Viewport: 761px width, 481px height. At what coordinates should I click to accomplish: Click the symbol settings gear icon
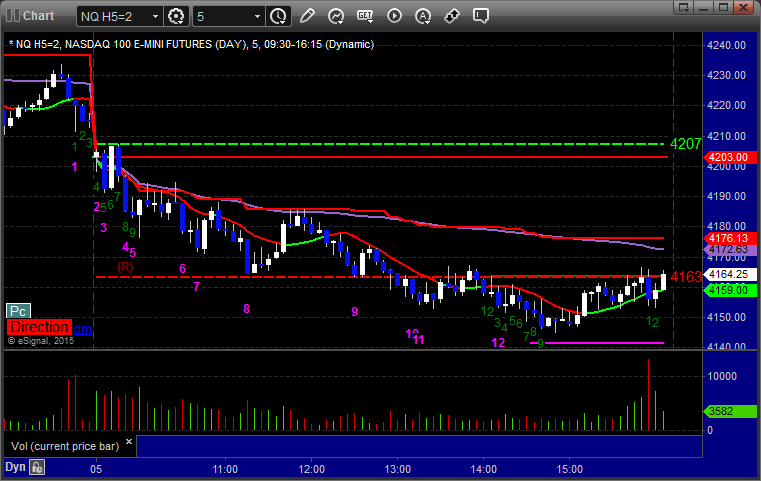[x=177, y=15]
